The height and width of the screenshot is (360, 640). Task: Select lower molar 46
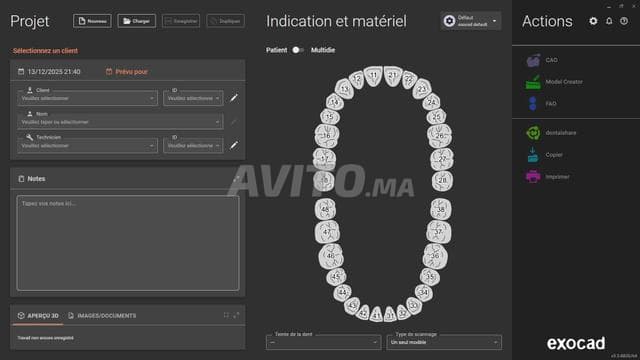tap(331, 256)
